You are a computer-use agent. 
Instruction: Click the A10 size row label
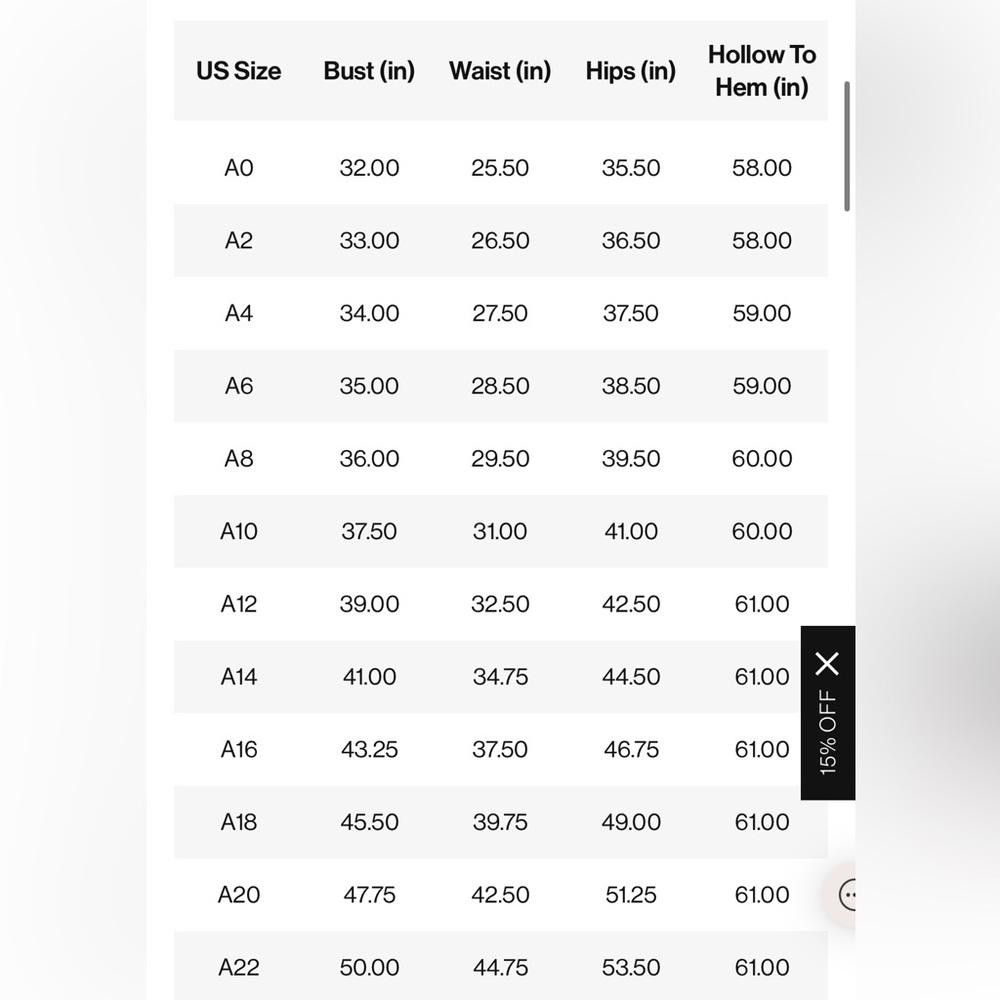coord(239,531)
